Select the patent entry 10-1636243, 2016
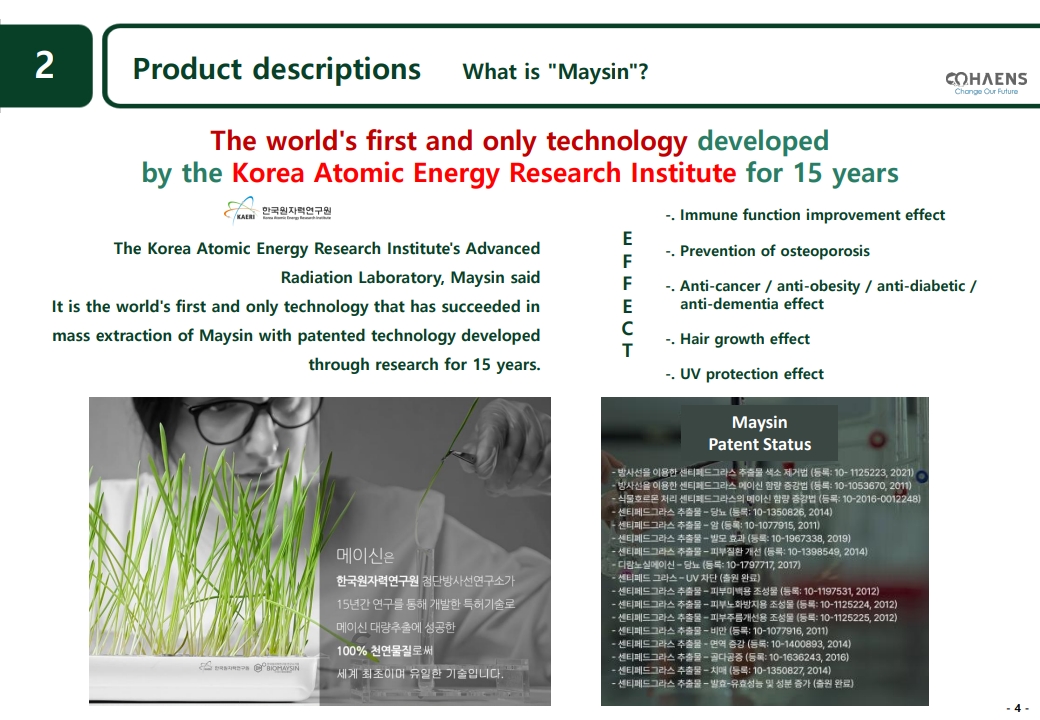Screen dimensions: 1040x720 point(730,657)
